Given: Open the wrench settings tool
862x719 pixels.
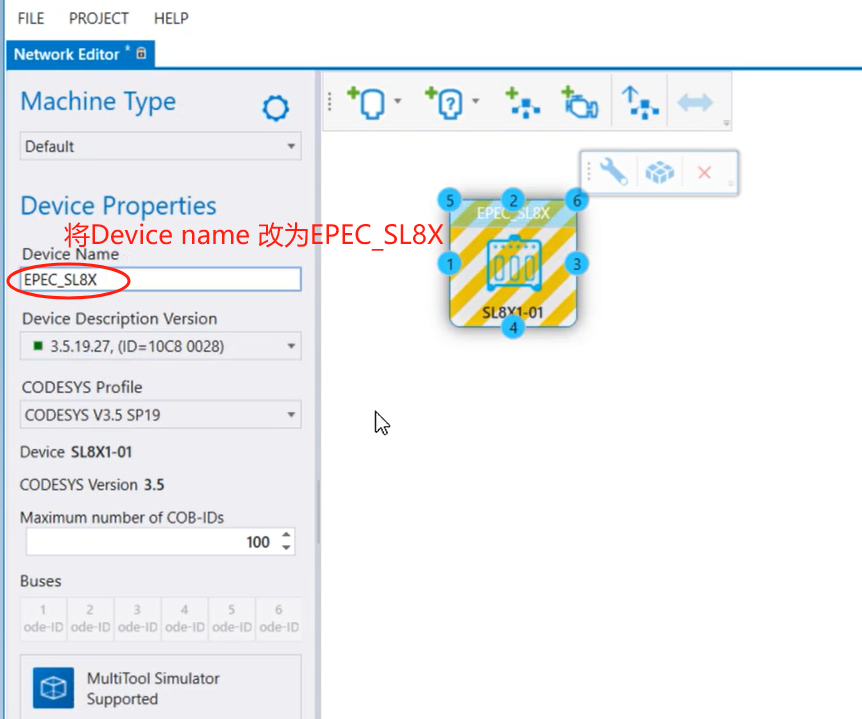Looking at the screenshot, I should click(613, 173).
